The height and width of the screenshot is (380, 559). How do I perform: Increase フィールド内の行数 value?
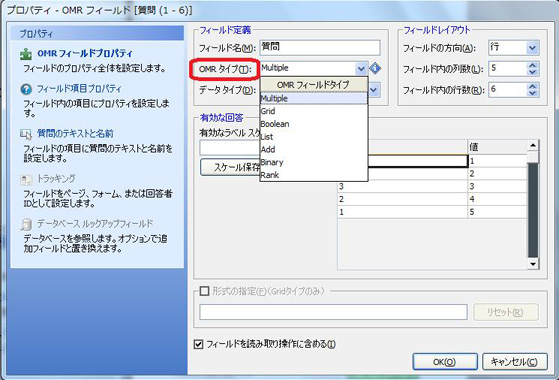[533, 87]
